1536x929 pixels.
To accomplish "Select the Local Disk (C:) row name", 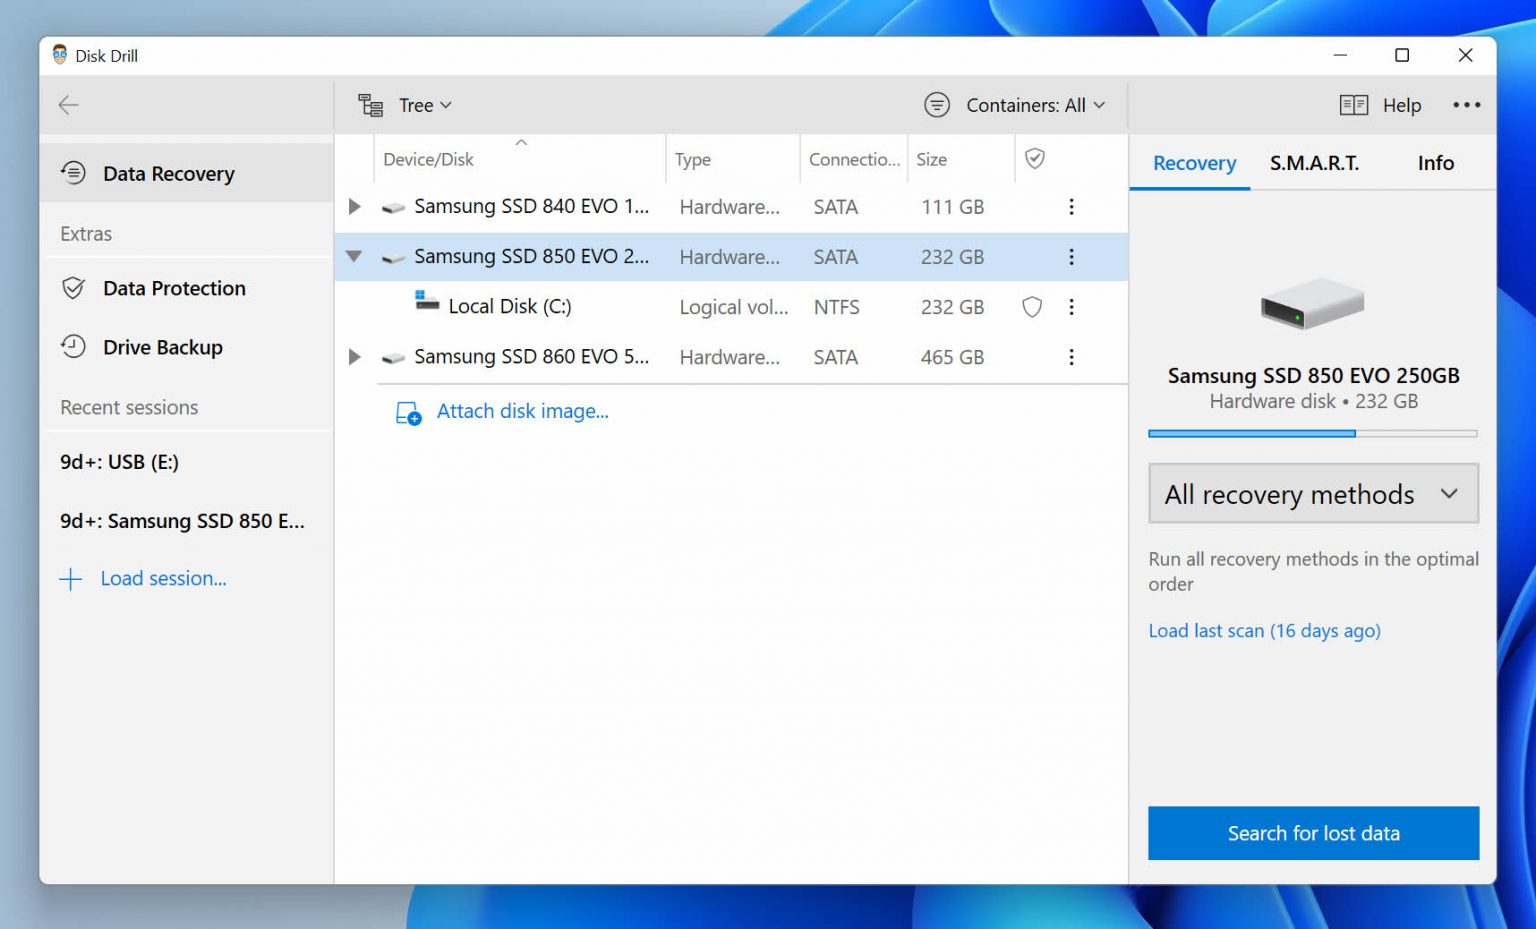I will pos(510,306).
